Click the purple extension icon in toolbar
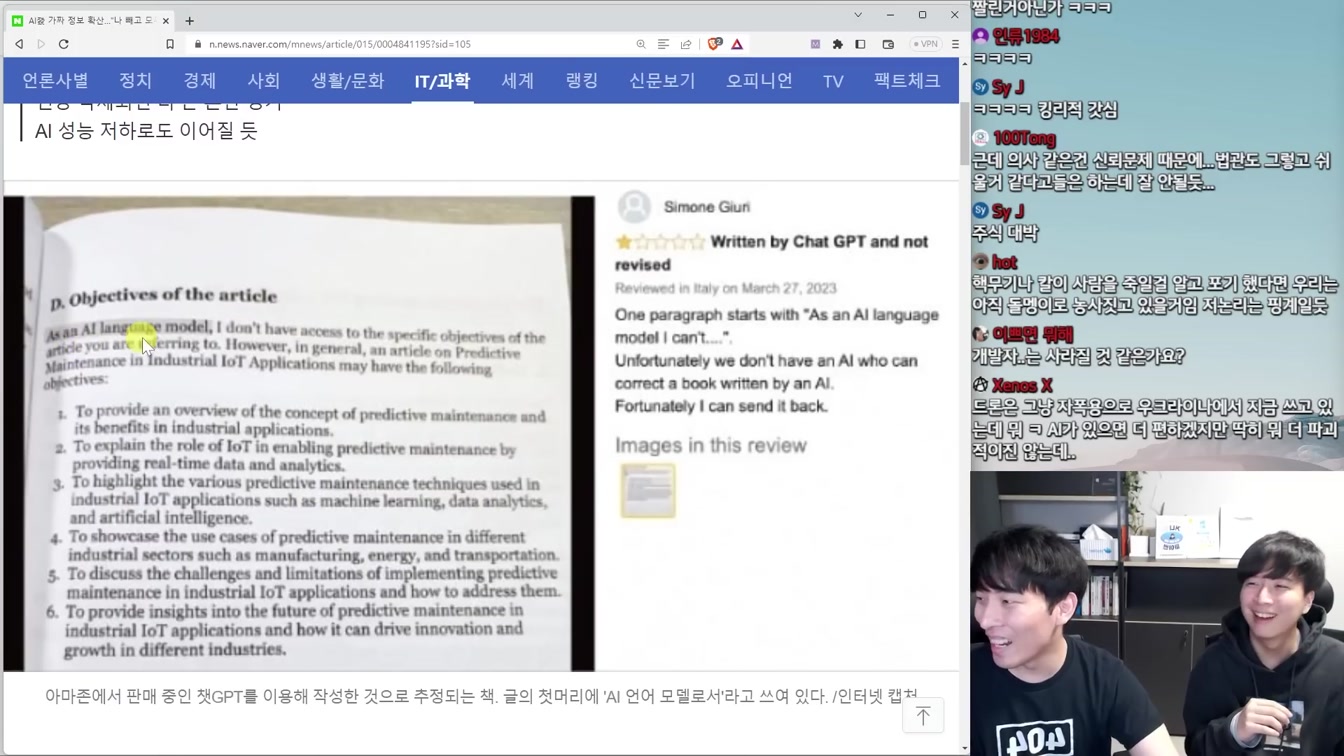This screenshot has width=1344, height=756. click(815, 44)
